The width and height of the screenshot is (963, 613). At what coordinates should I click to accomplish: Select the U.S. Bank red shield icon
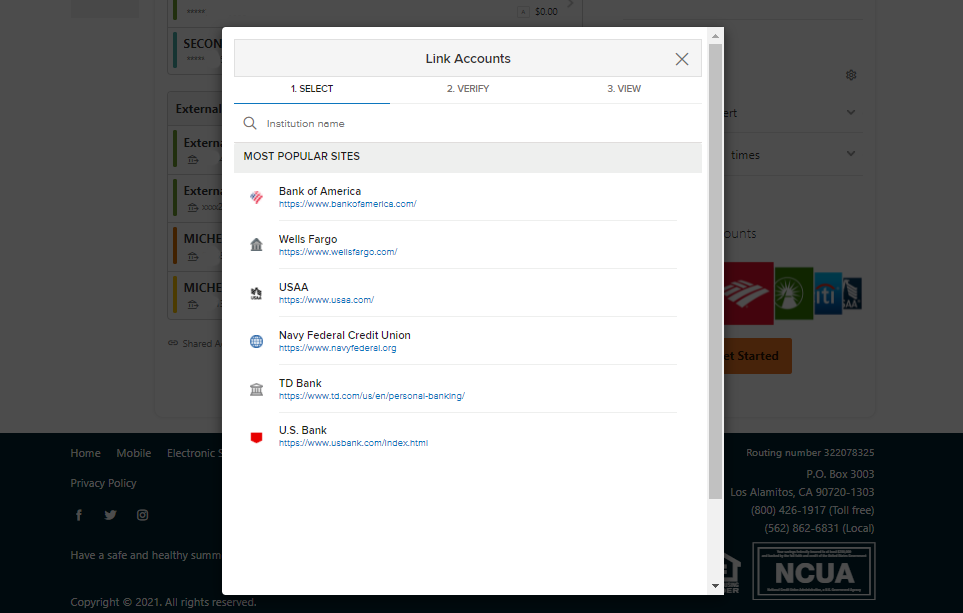coord(257,437)
